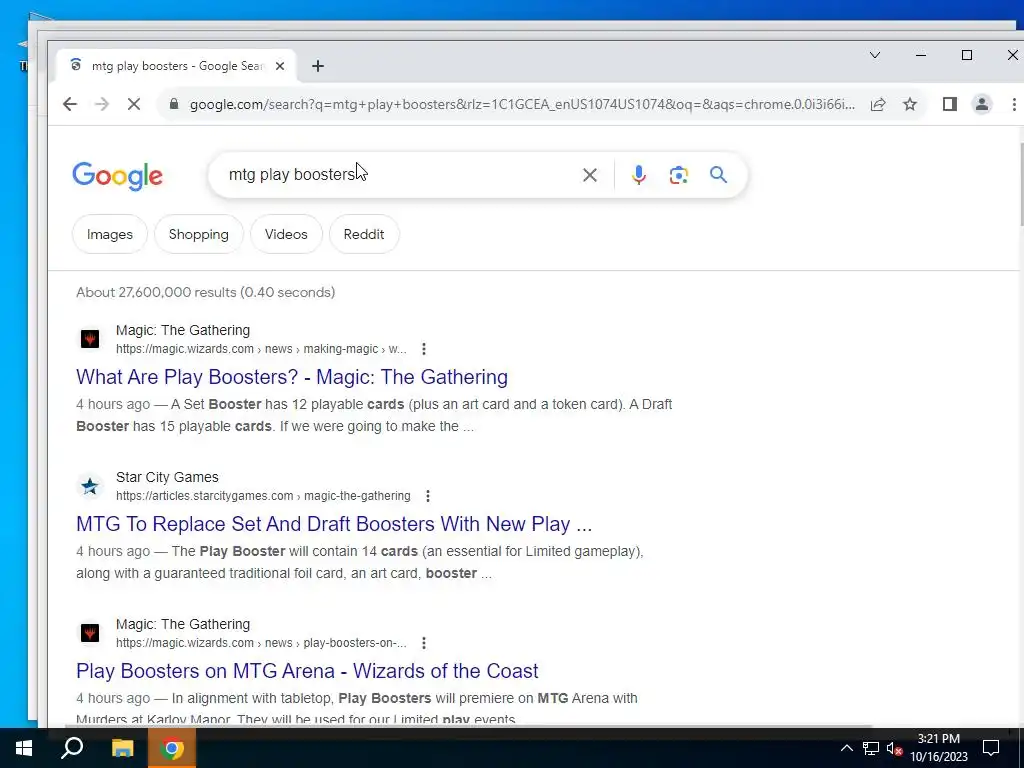The height and width of the screenshot is (768, 1024).
Task: Click the magic.wizards.com play-boosters-on URL
Action: pos(261,643)
